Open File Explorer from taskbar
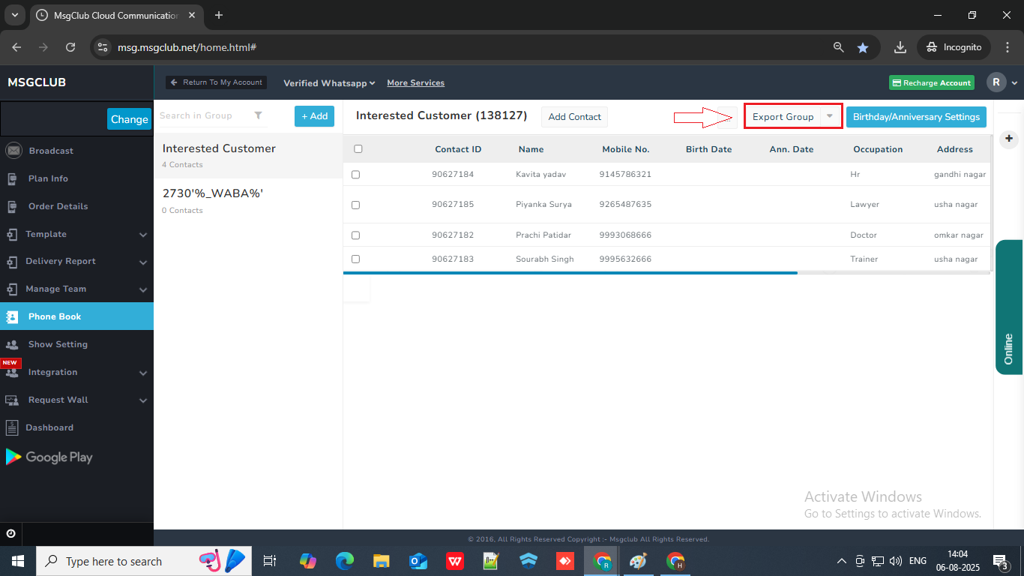This screenshot has width=1024, height=576. (x=381, y=561)
